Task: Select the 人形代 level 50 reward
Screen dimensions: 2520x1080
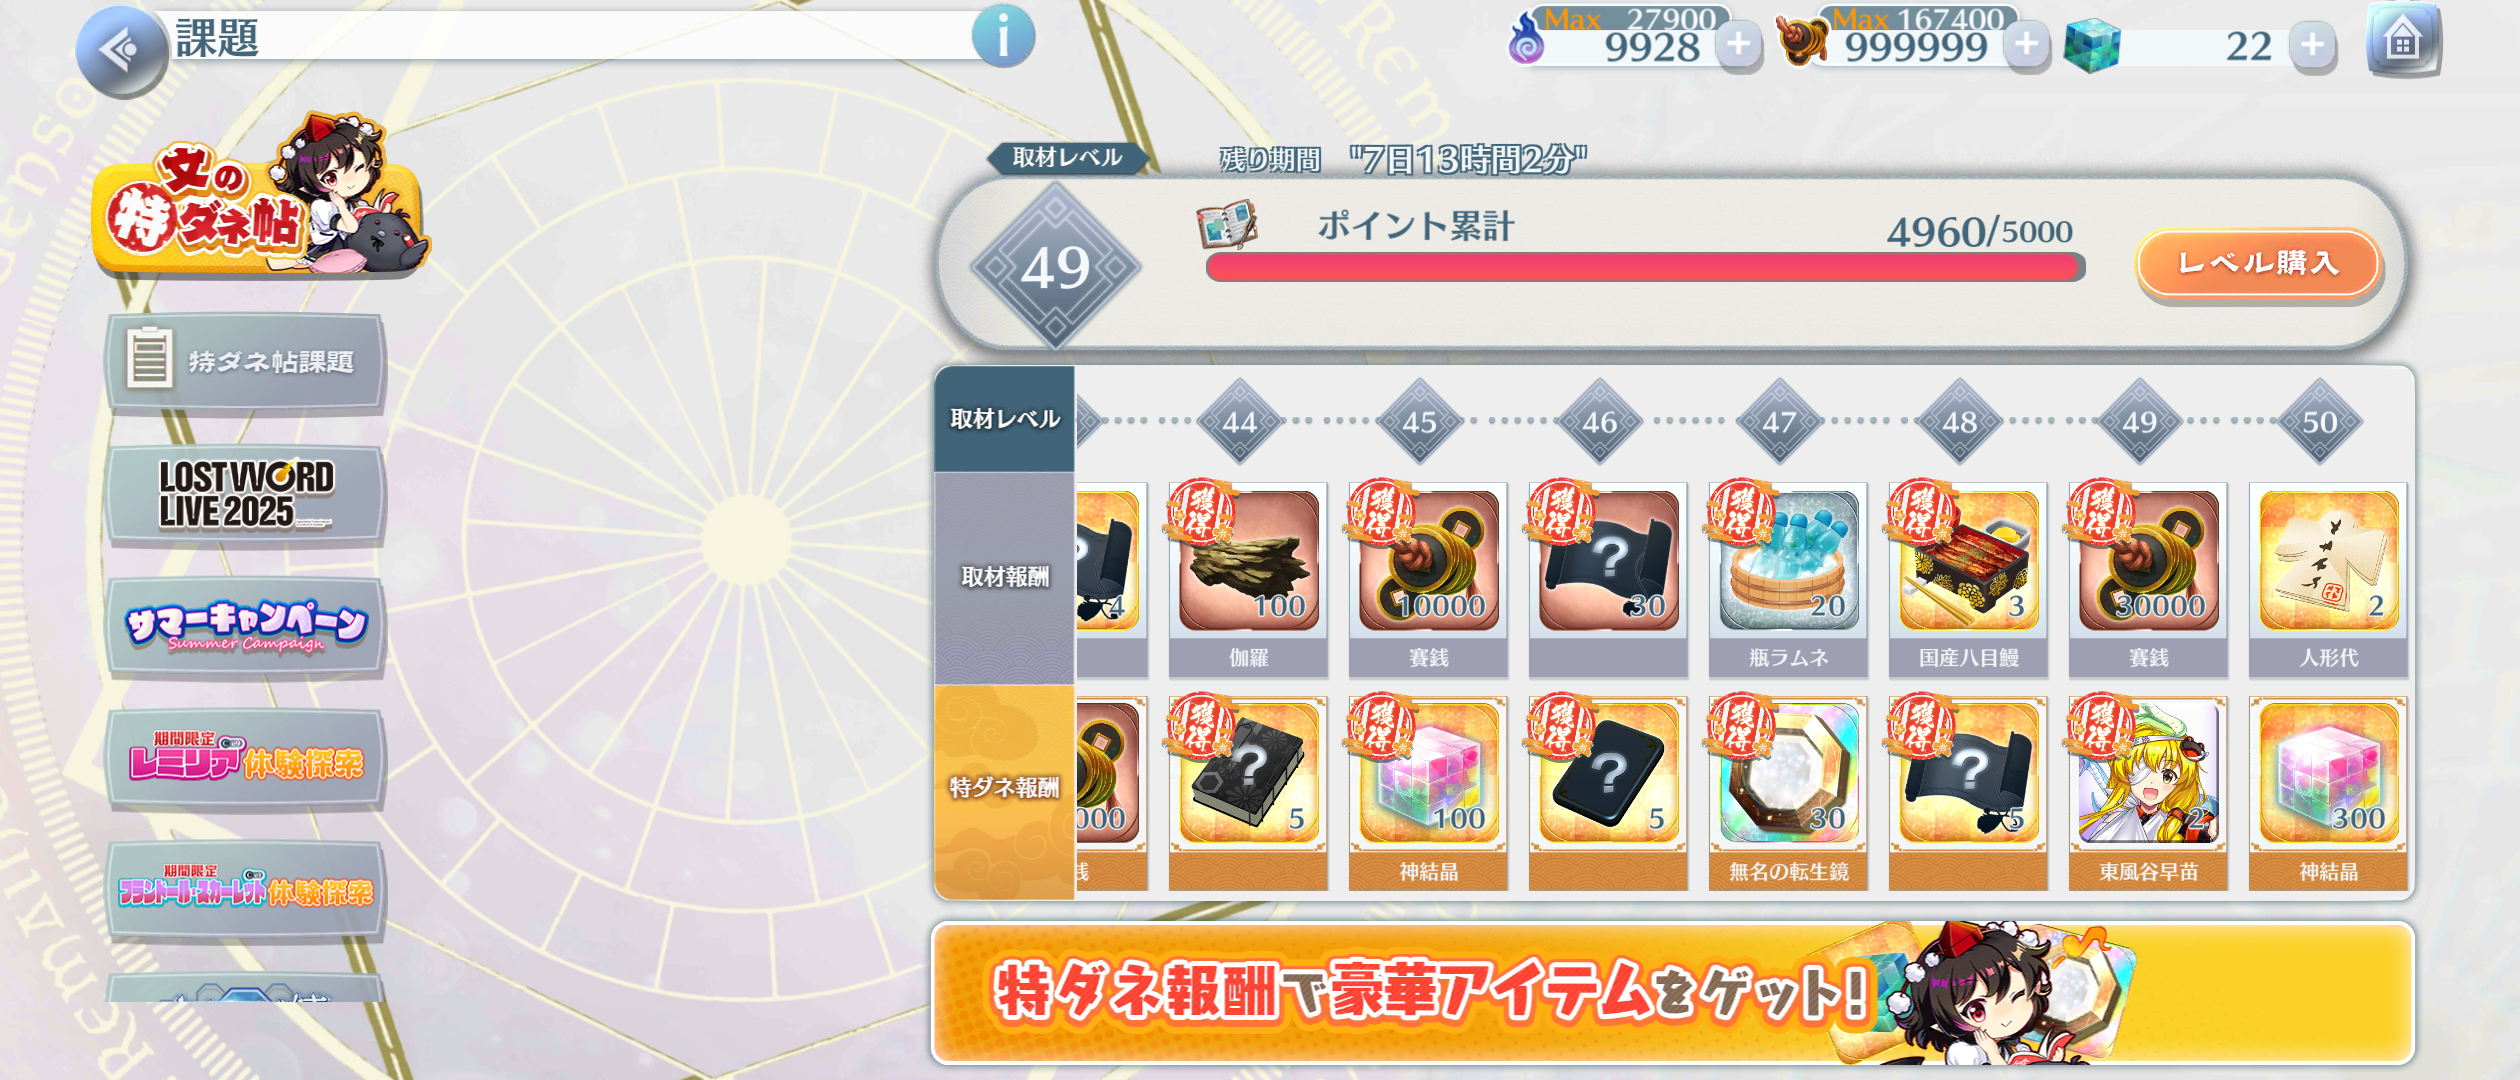Action: pos(2328,578)
